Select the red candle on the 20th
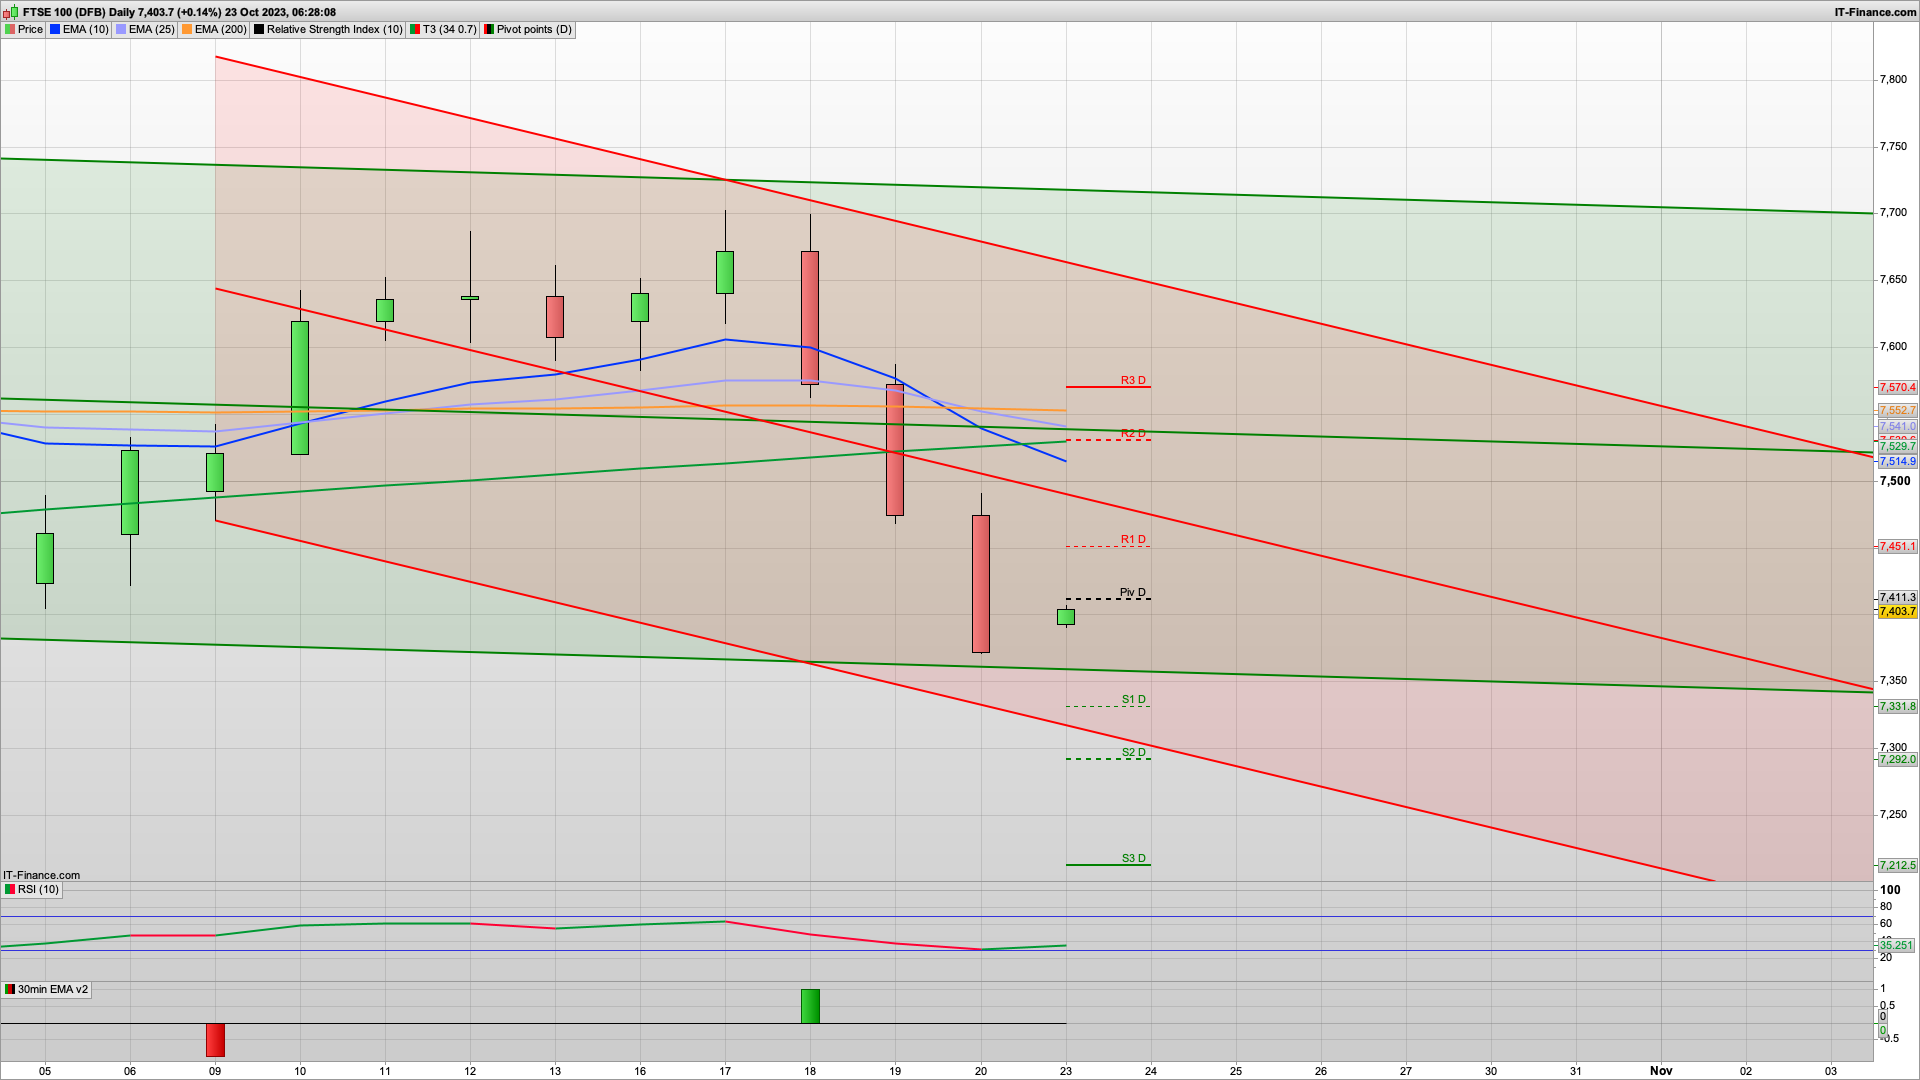Viewport: 1920px width, 1080px height. 981,584
